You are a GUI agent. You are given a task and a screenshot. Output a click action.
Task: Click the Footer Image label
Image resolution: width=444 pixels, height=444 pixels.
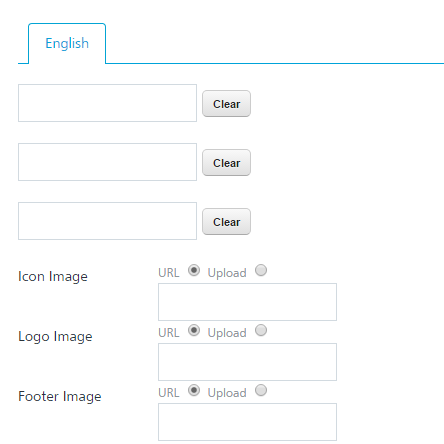click(x=60, y=397)
